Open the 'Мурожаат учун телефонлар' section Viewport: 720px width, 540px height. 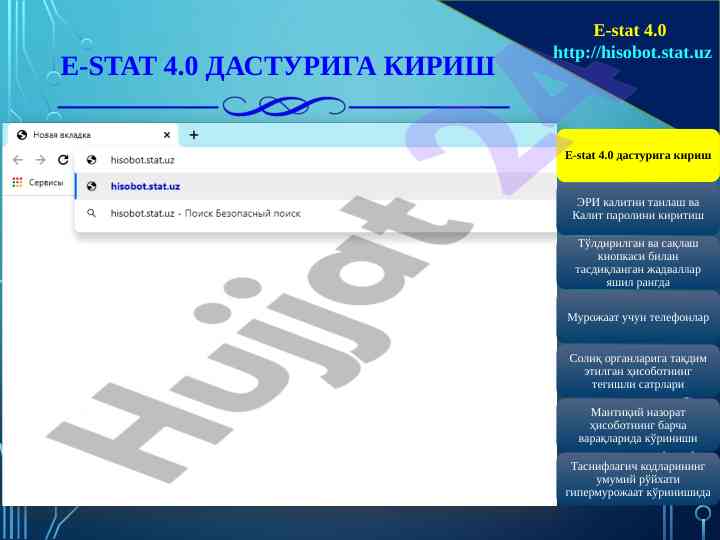[638, 317]
